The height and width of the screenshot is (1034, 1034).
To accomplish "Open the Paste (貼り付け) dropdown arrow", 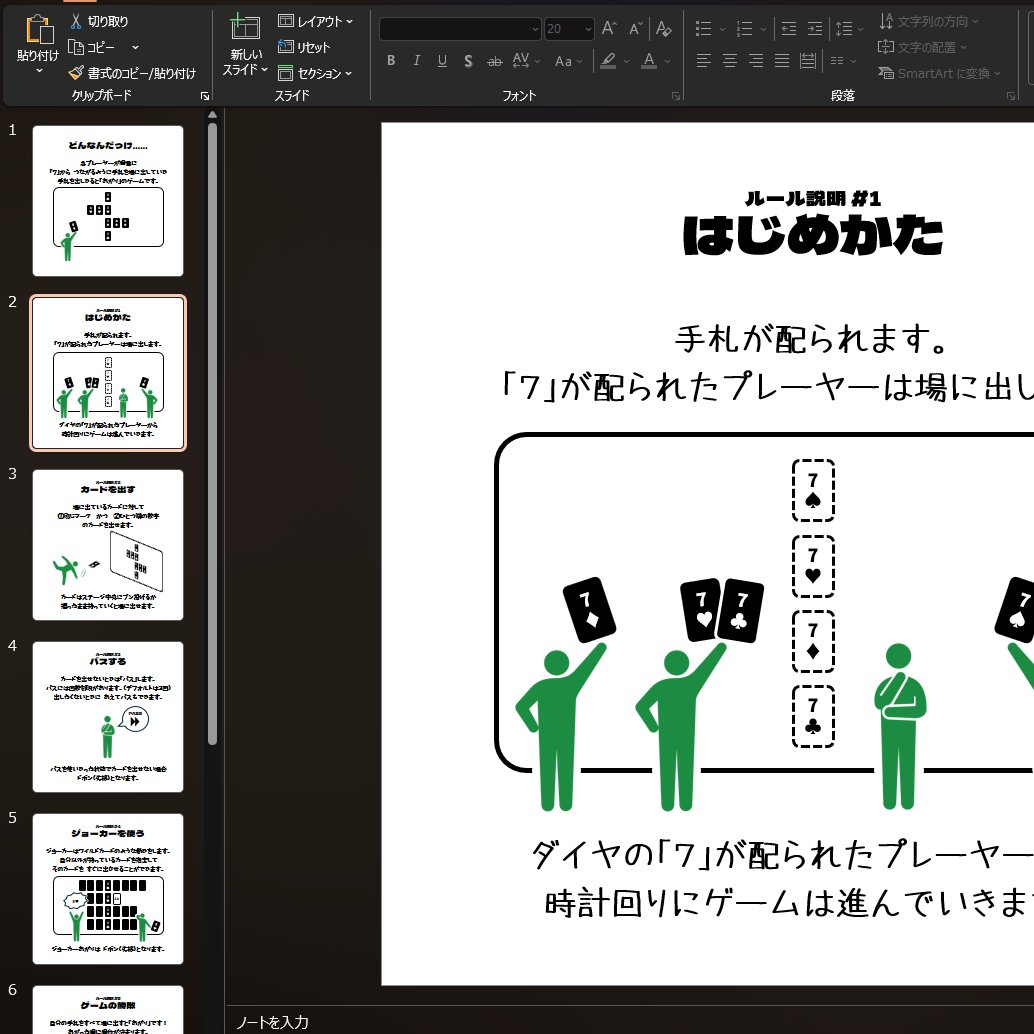I will (39, 70).
